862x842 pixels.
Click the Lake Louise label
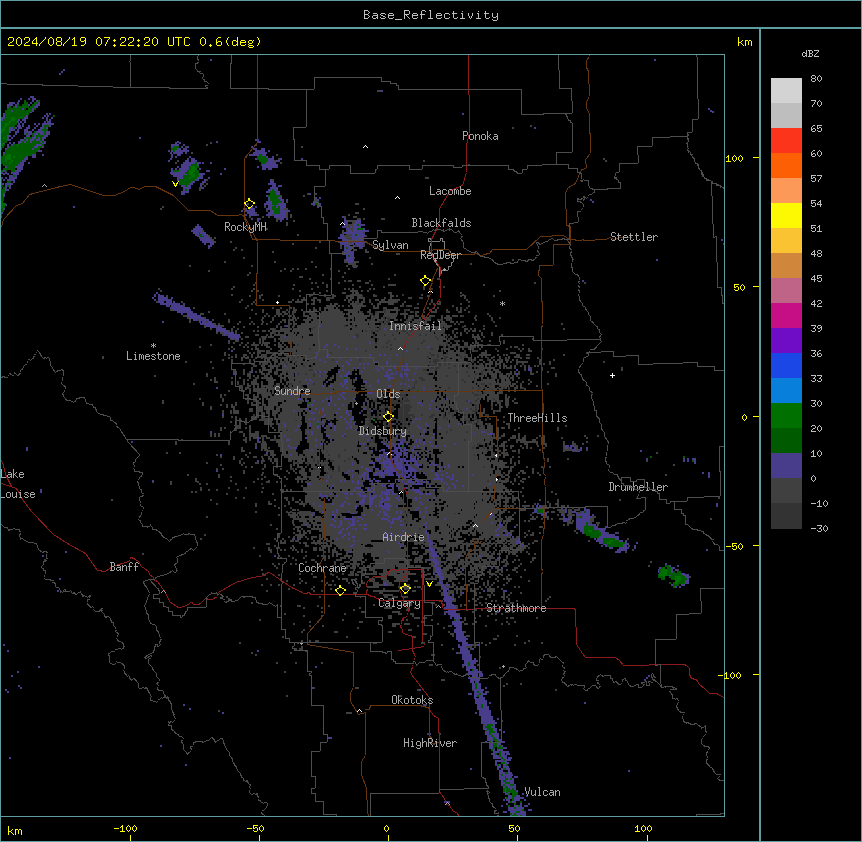[x=17, y=484]
